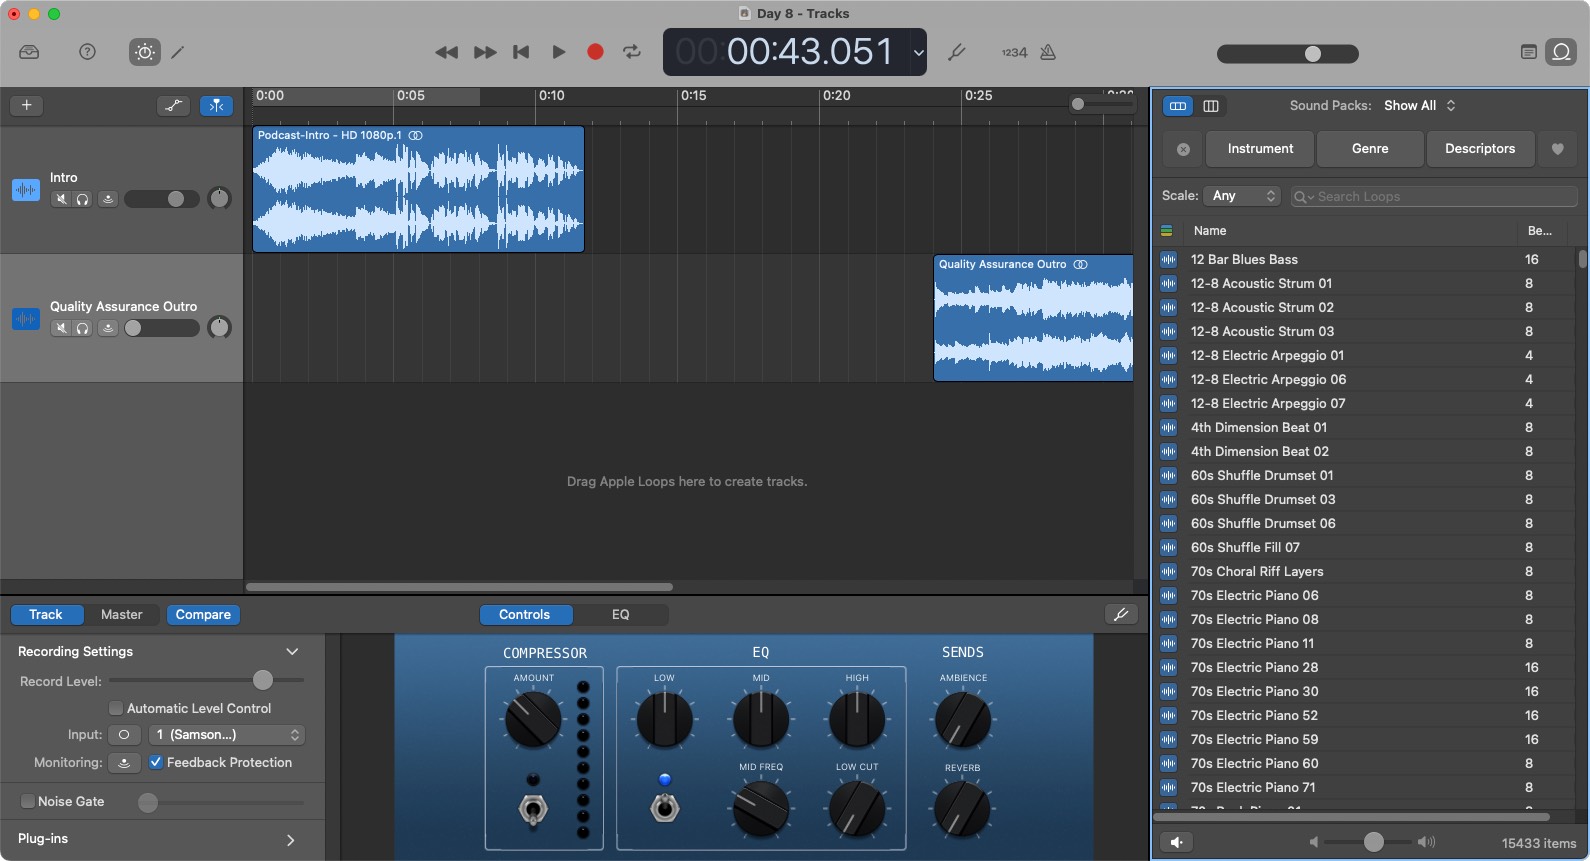Toggle the Smart Controls dial button
1590x861 pixels.
[145, 52]
